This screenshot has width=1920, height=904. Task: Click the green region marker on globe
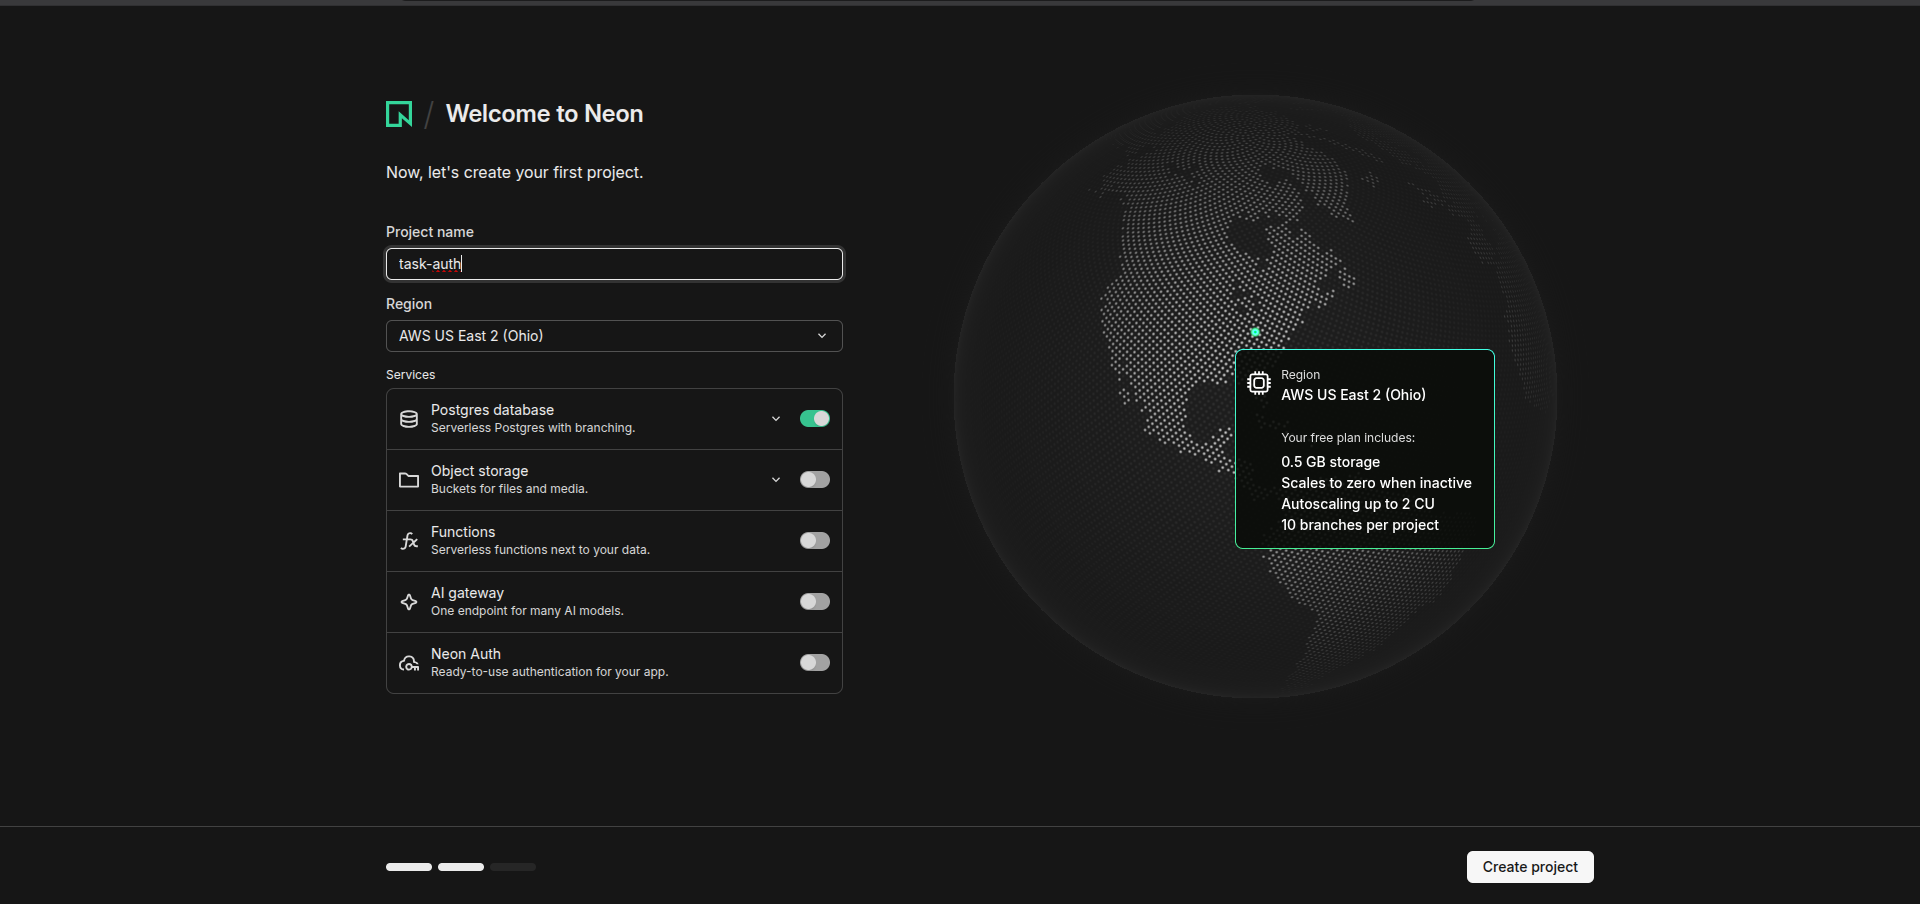1255,332
